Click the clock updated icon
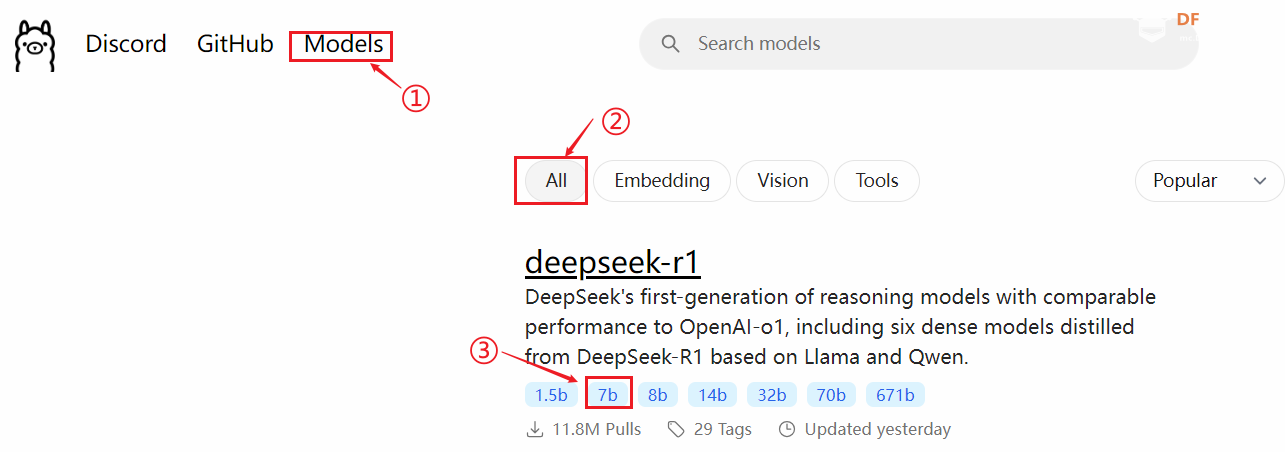The height and width of the screenshot is (452, 1285). point(787,429)
